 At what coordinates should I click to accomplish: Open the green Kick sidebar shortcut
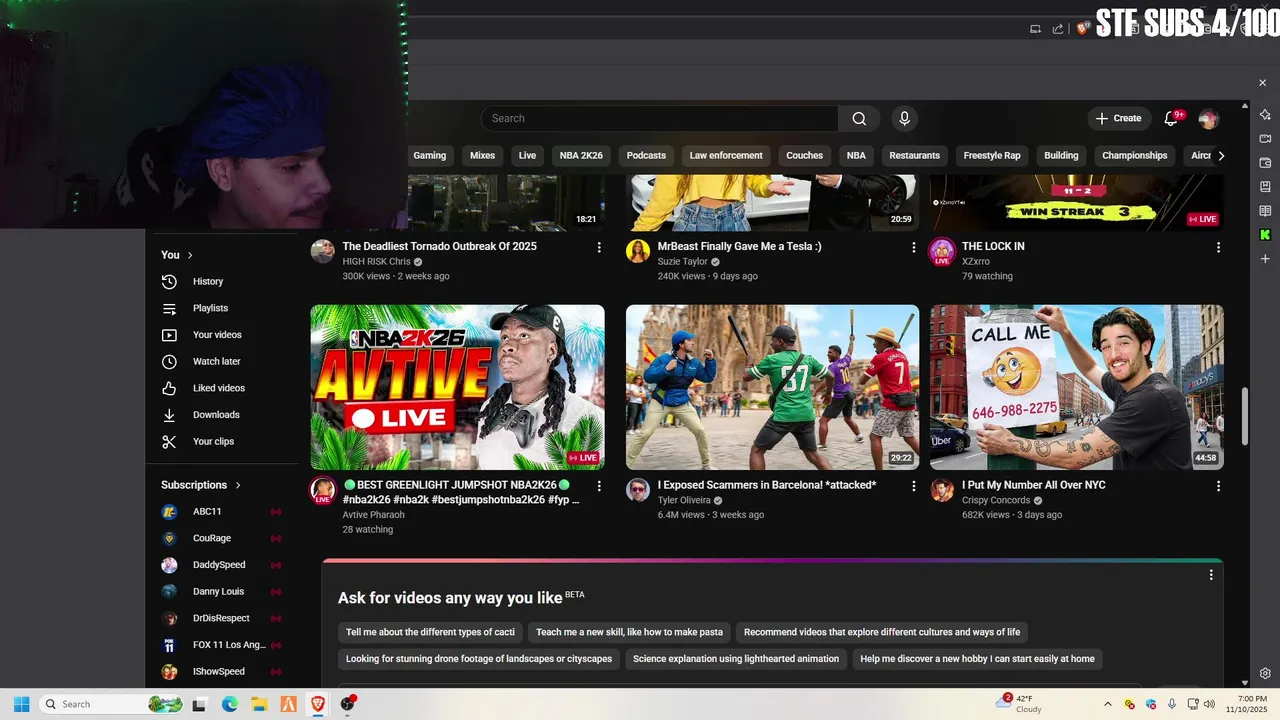pos(1265,235)
